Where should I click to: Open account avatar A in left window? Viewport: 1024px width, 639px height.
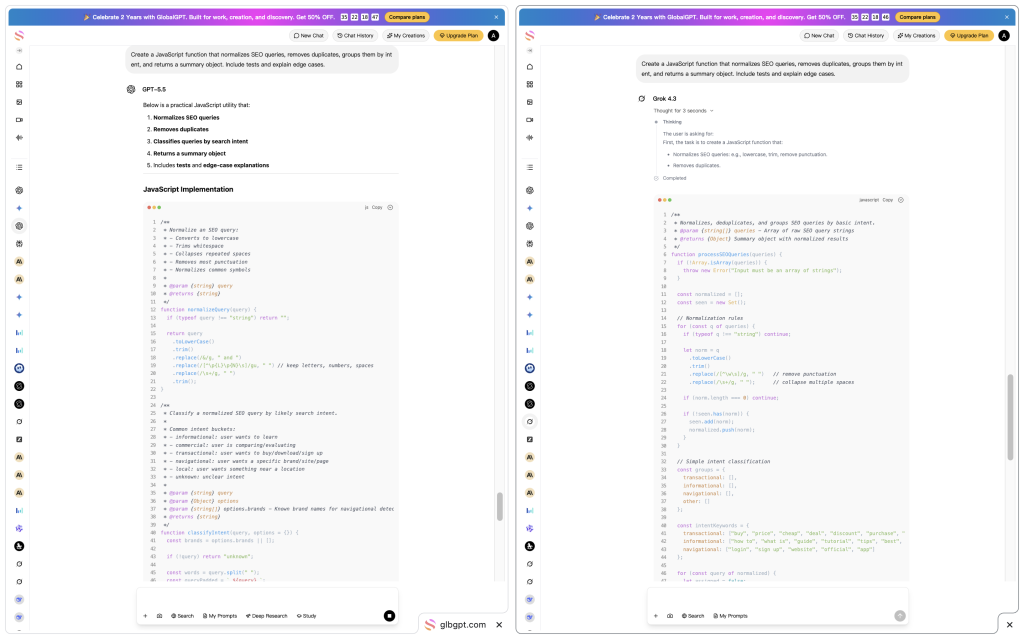coord(494,35)
